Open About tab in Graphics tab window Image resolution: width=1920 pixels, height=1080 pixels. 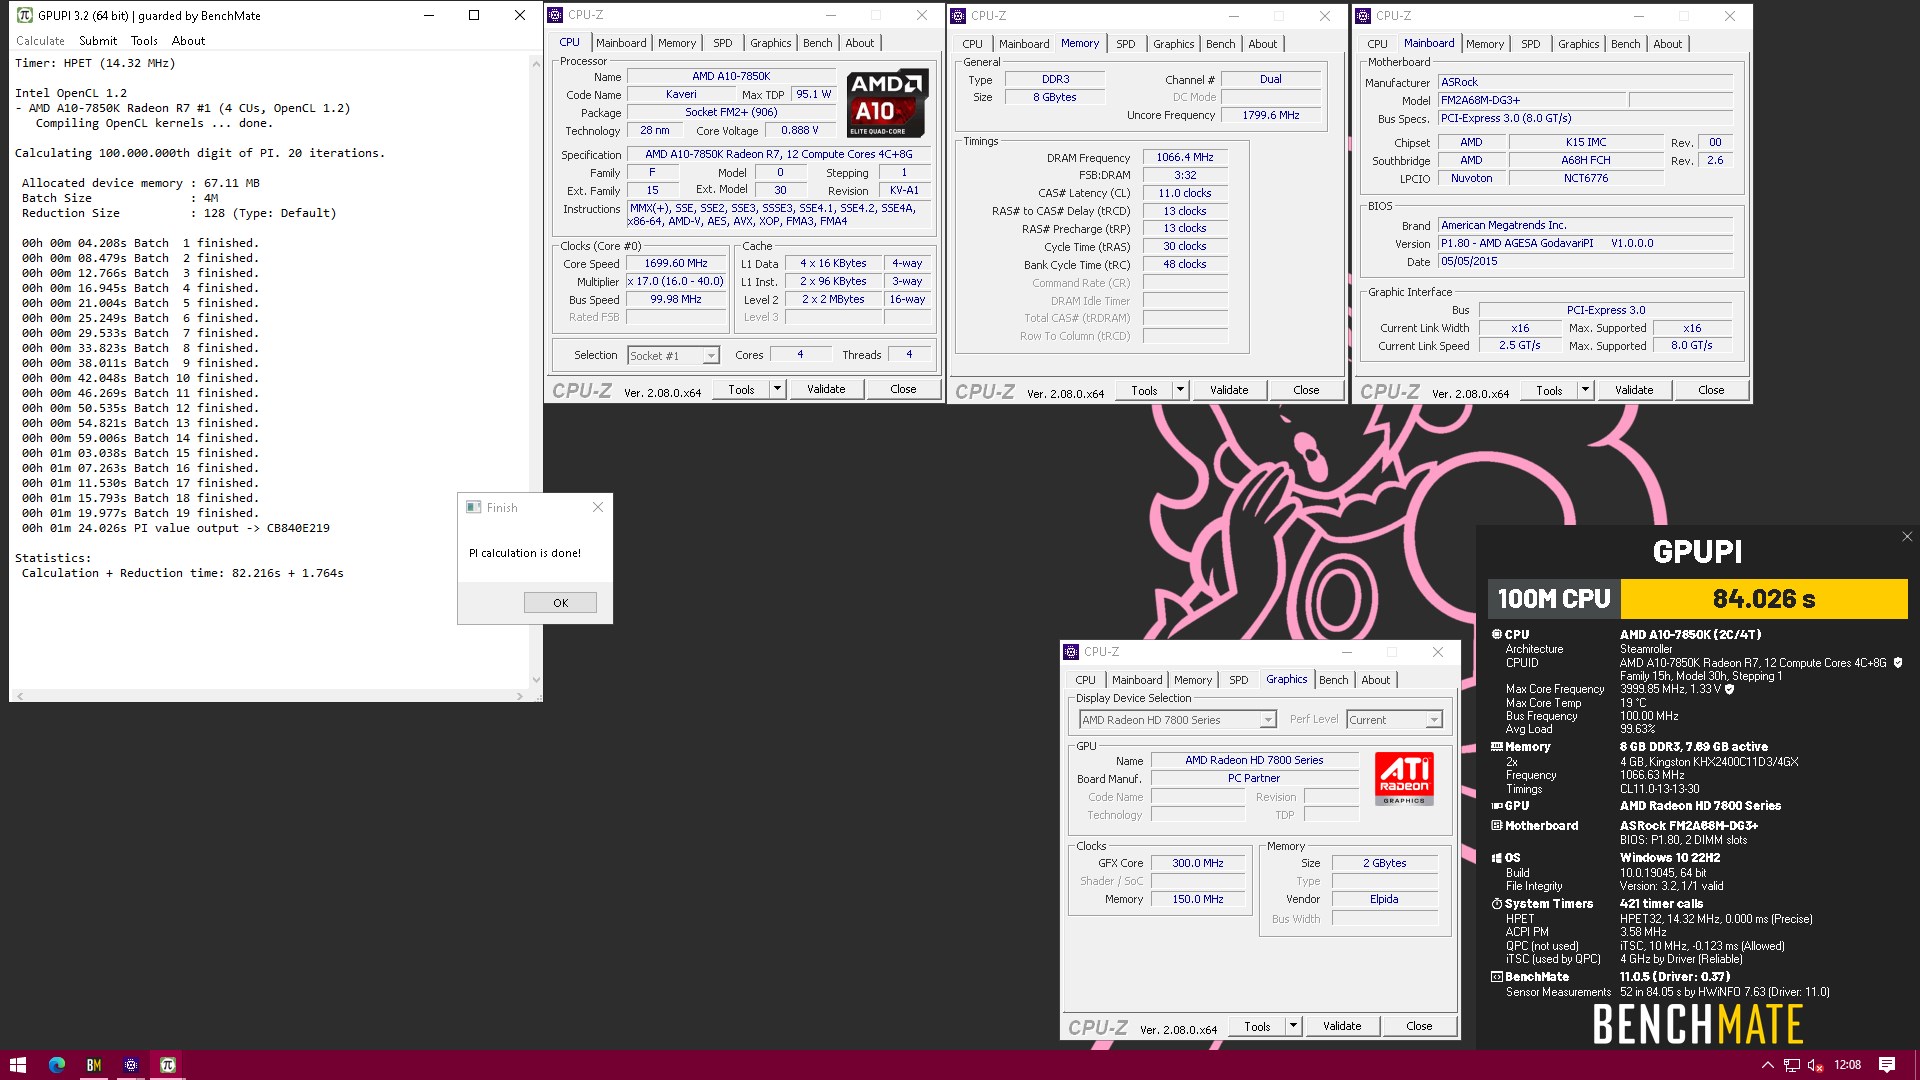[1375, 680]
